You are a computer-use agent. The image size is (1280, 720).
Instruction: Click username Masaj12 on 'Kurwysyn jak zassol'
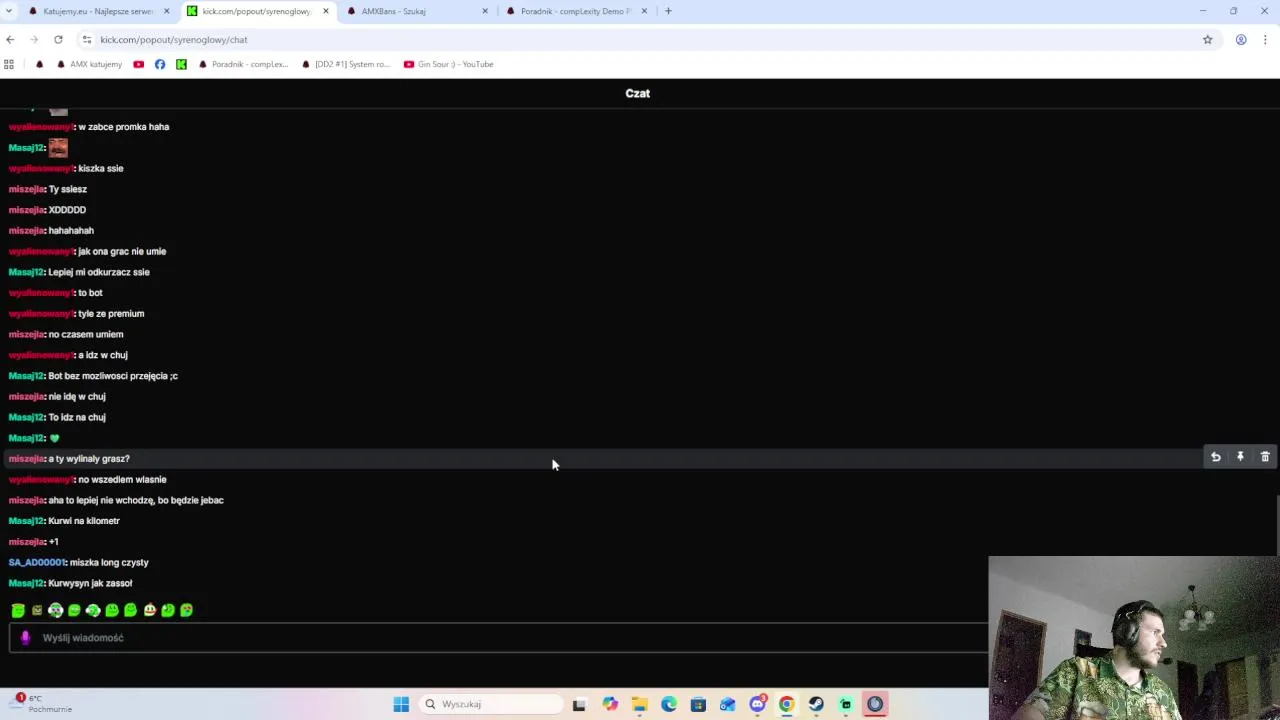(x=26, y=583)
